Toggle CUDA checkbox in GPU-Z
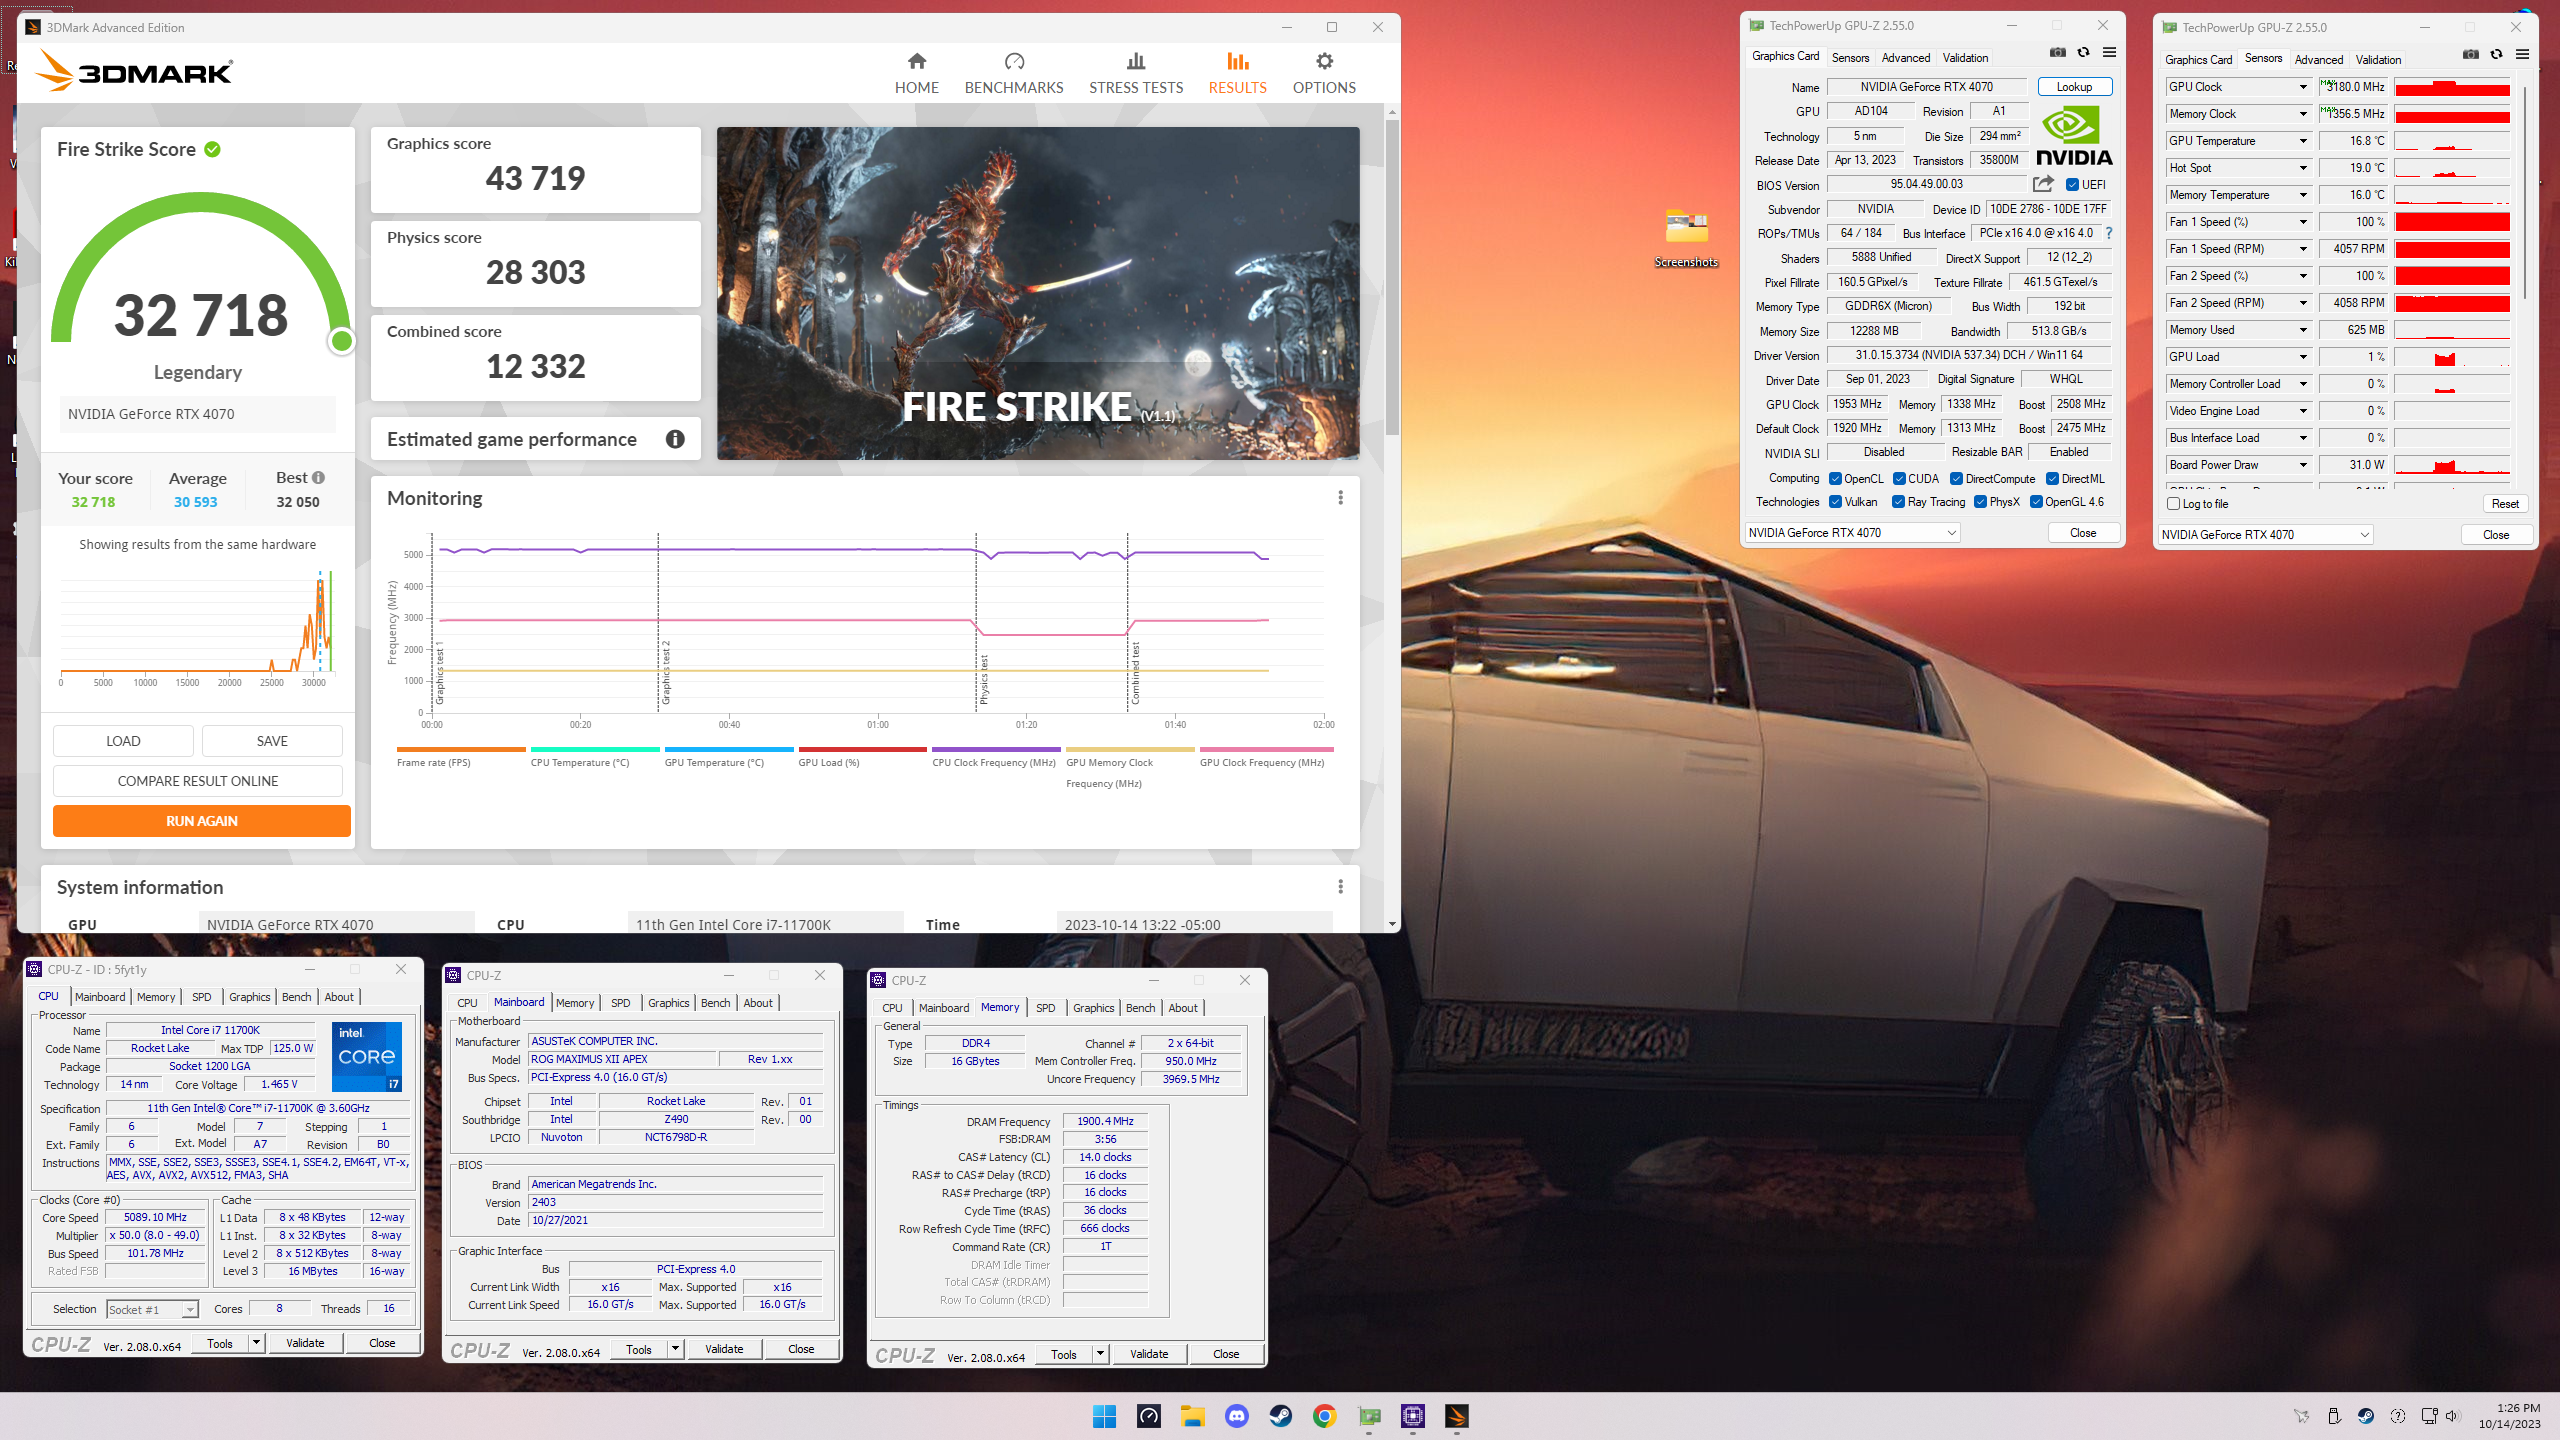 click(1899, 479)
